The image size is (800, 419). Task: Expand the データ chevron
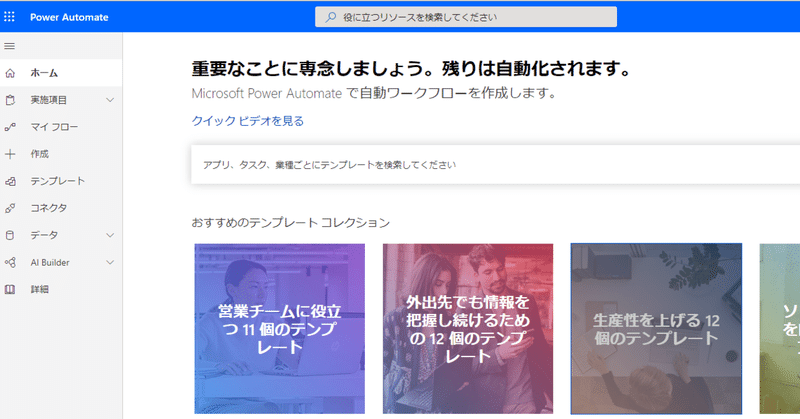[110, 235]
